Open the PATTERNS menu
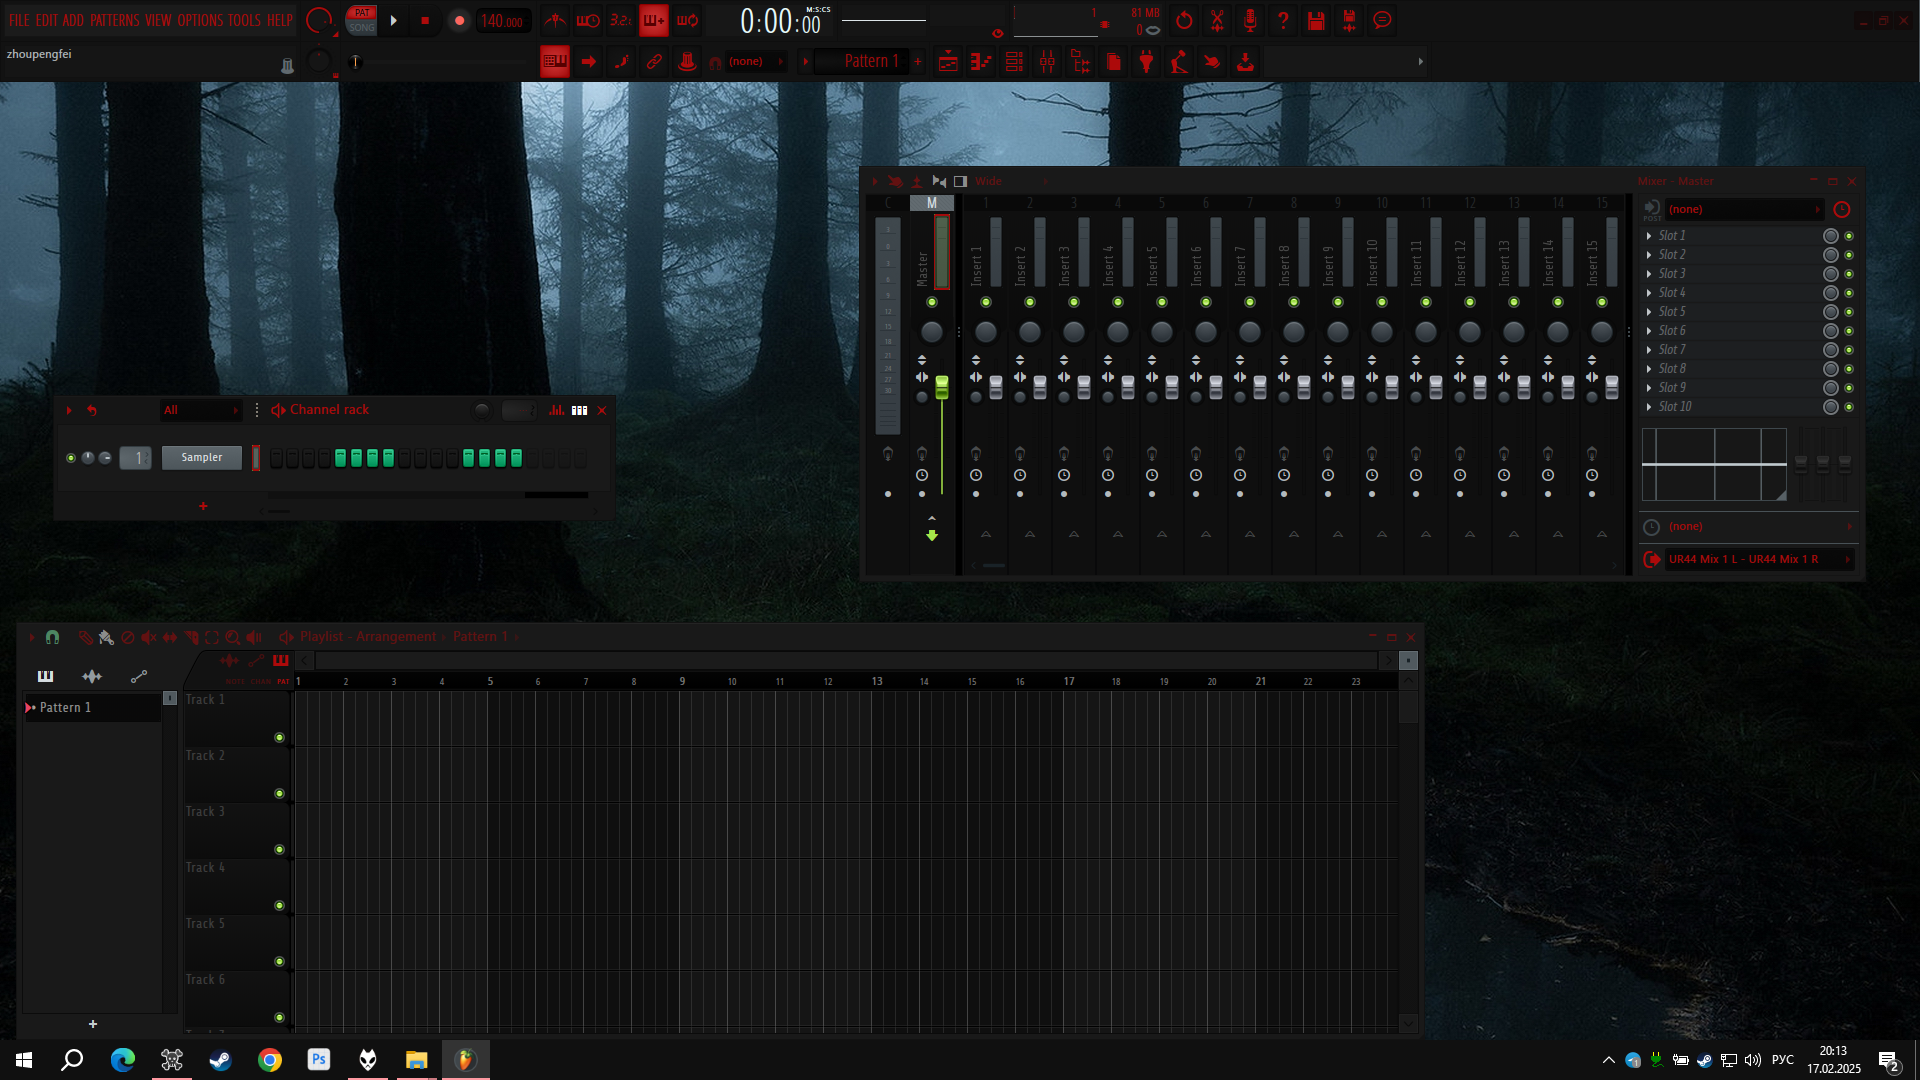 [x=115, y=20]
